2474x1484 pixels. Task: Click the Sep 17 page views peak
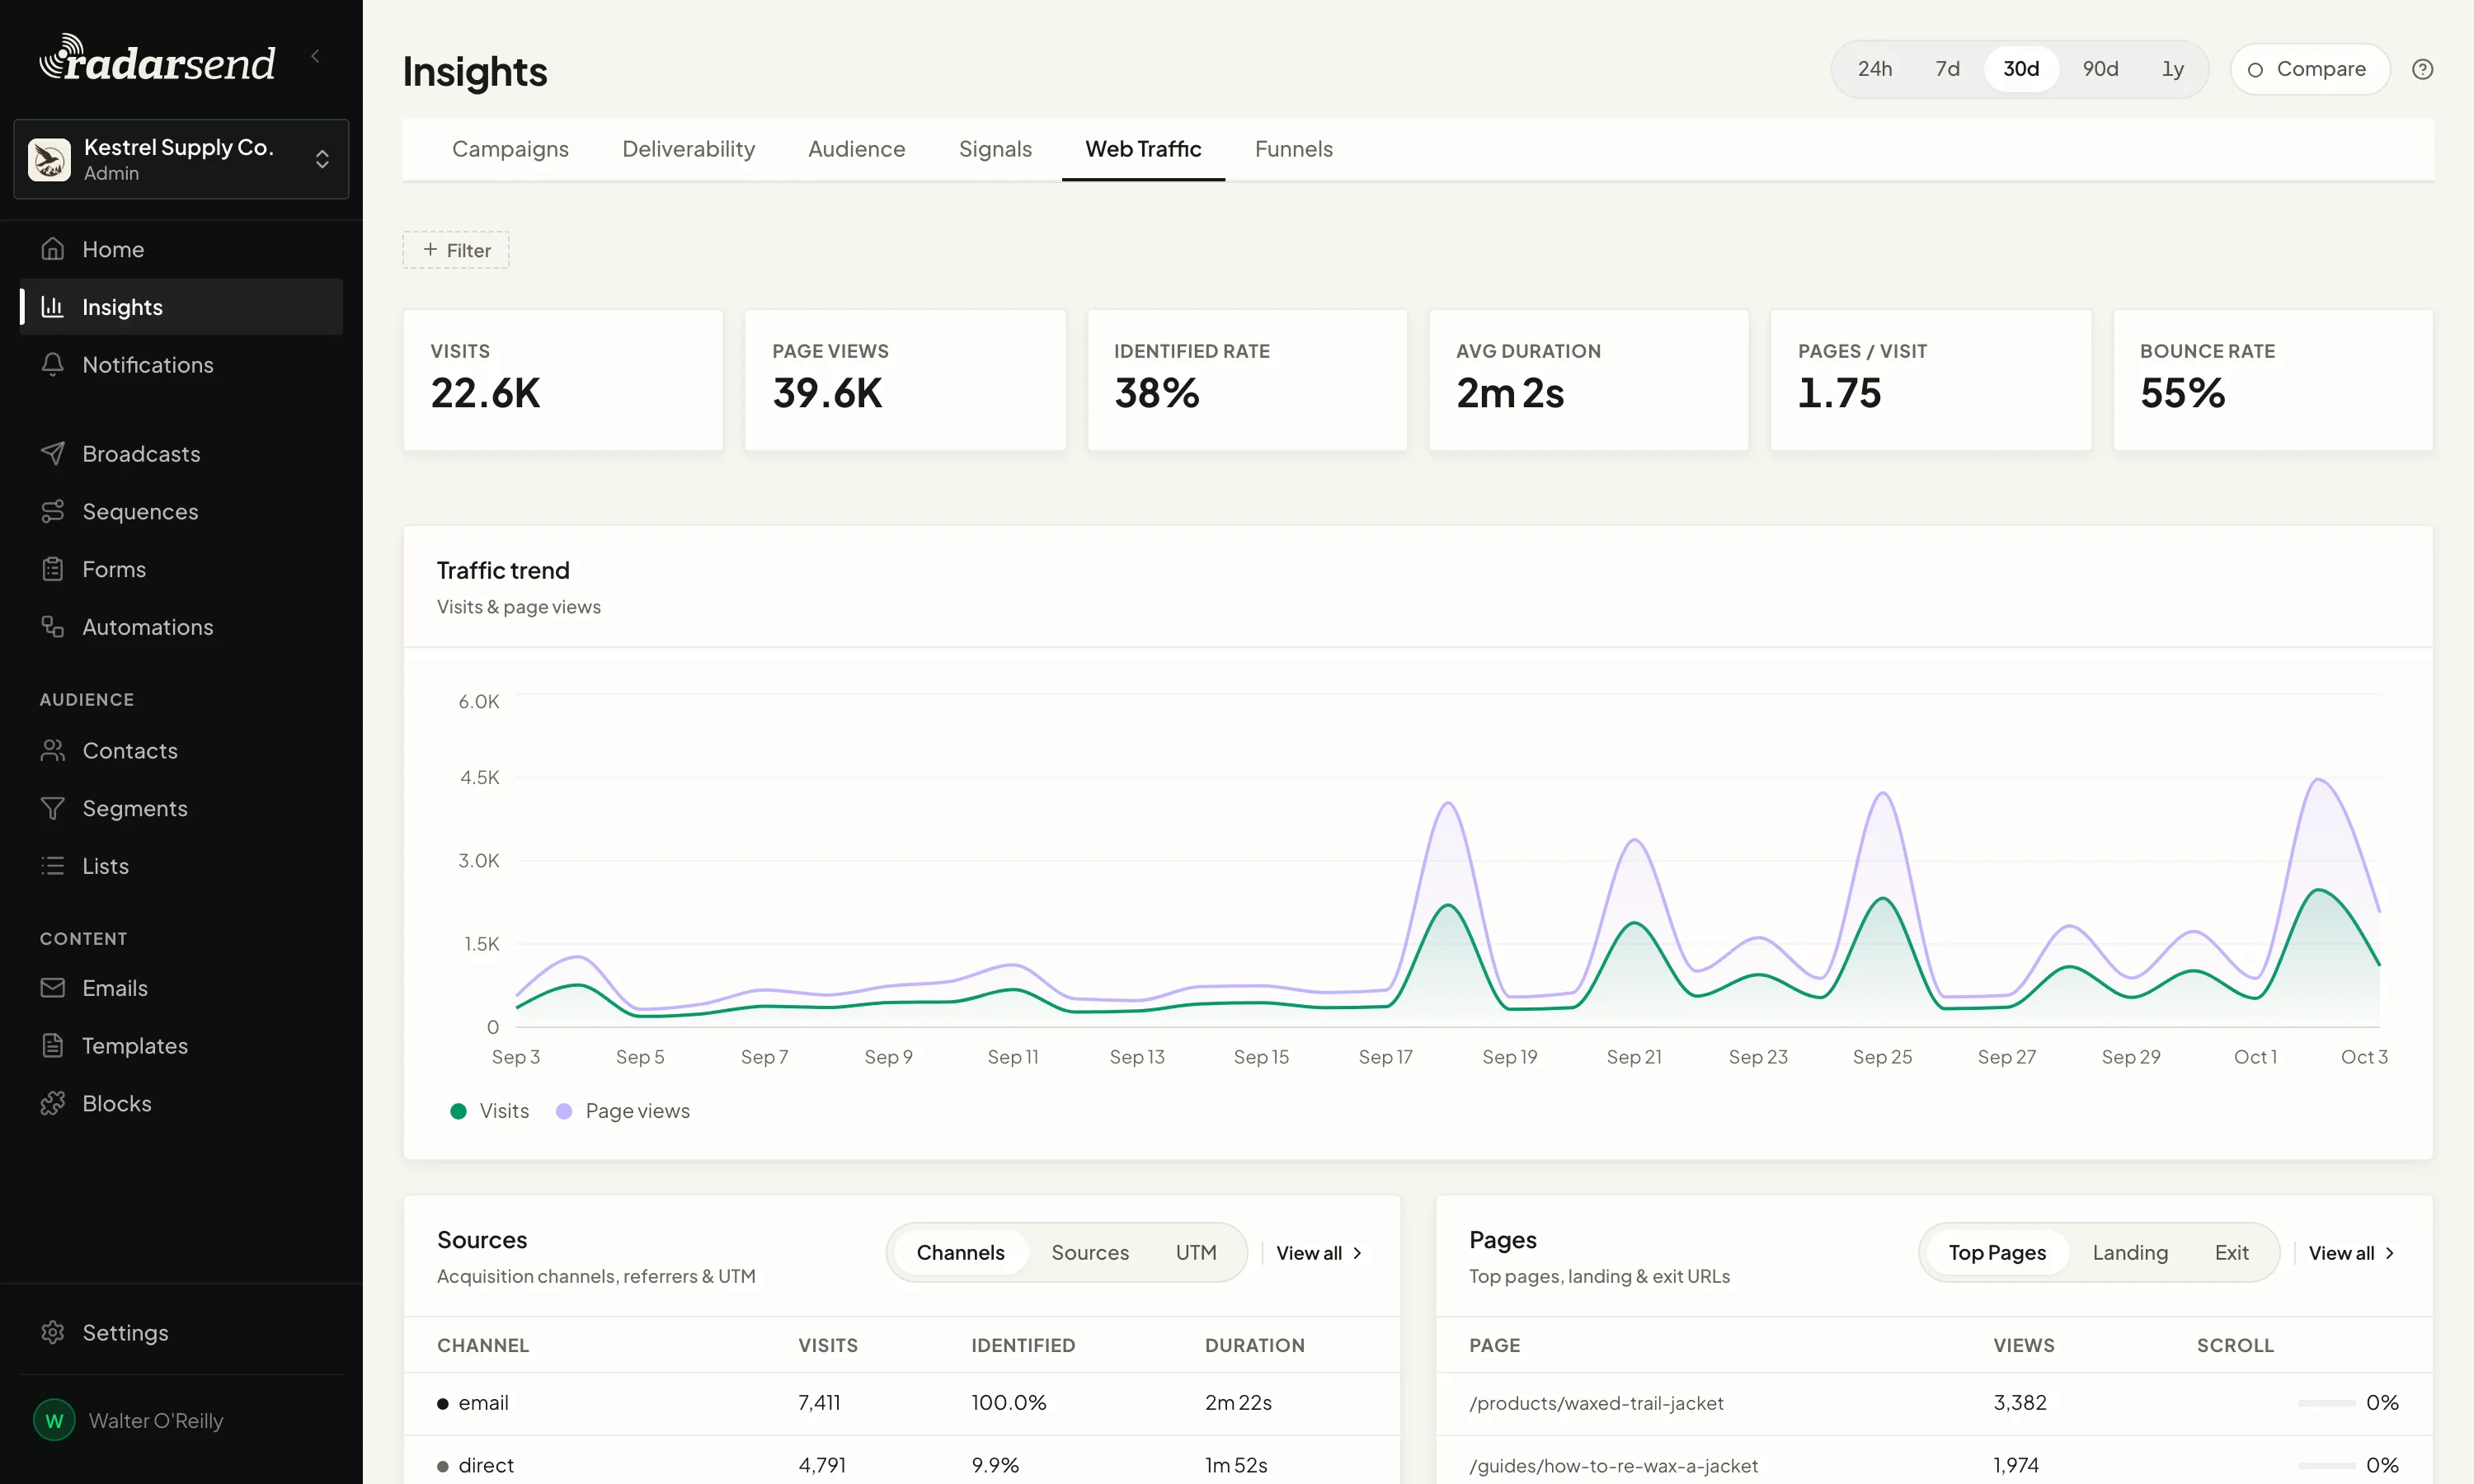pyautogui.click(x=1447, y=803)
